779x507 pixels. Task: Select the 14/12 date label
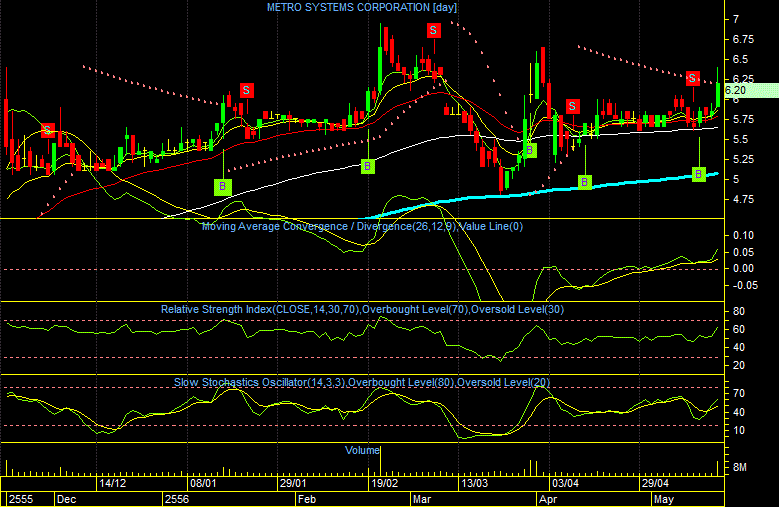click(113, 483)
